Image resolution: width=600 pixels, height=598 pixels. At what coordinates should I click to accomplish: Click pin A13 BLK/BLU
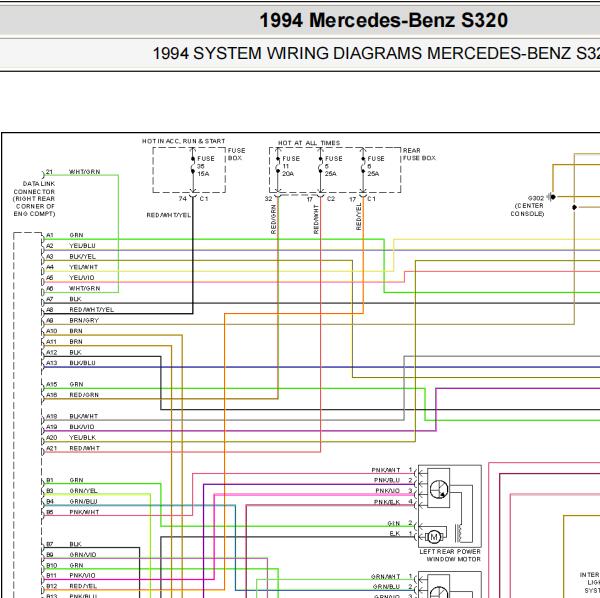click(70, 363)
